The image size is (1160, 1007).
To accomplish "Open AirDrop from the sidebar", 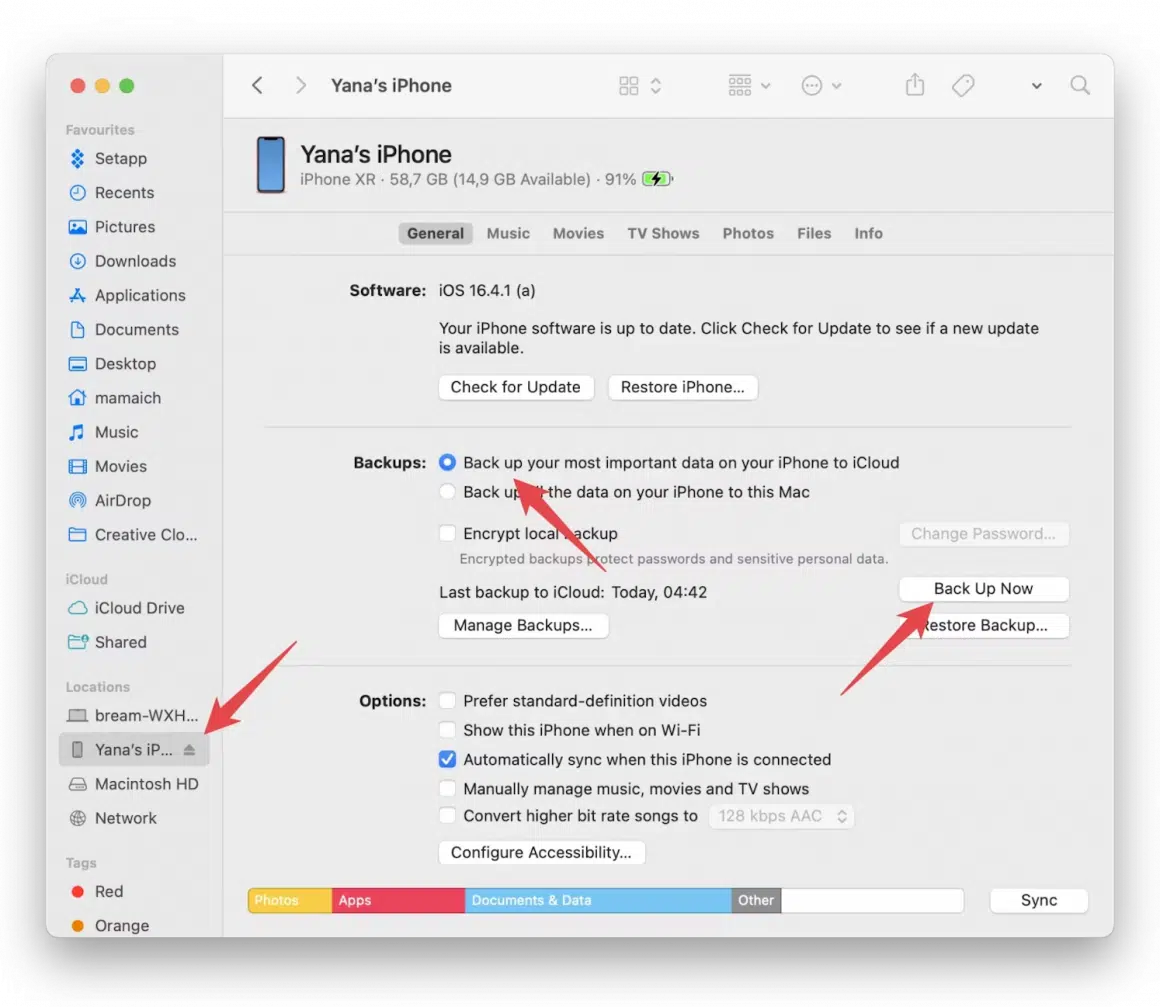I will pos(122,500).
